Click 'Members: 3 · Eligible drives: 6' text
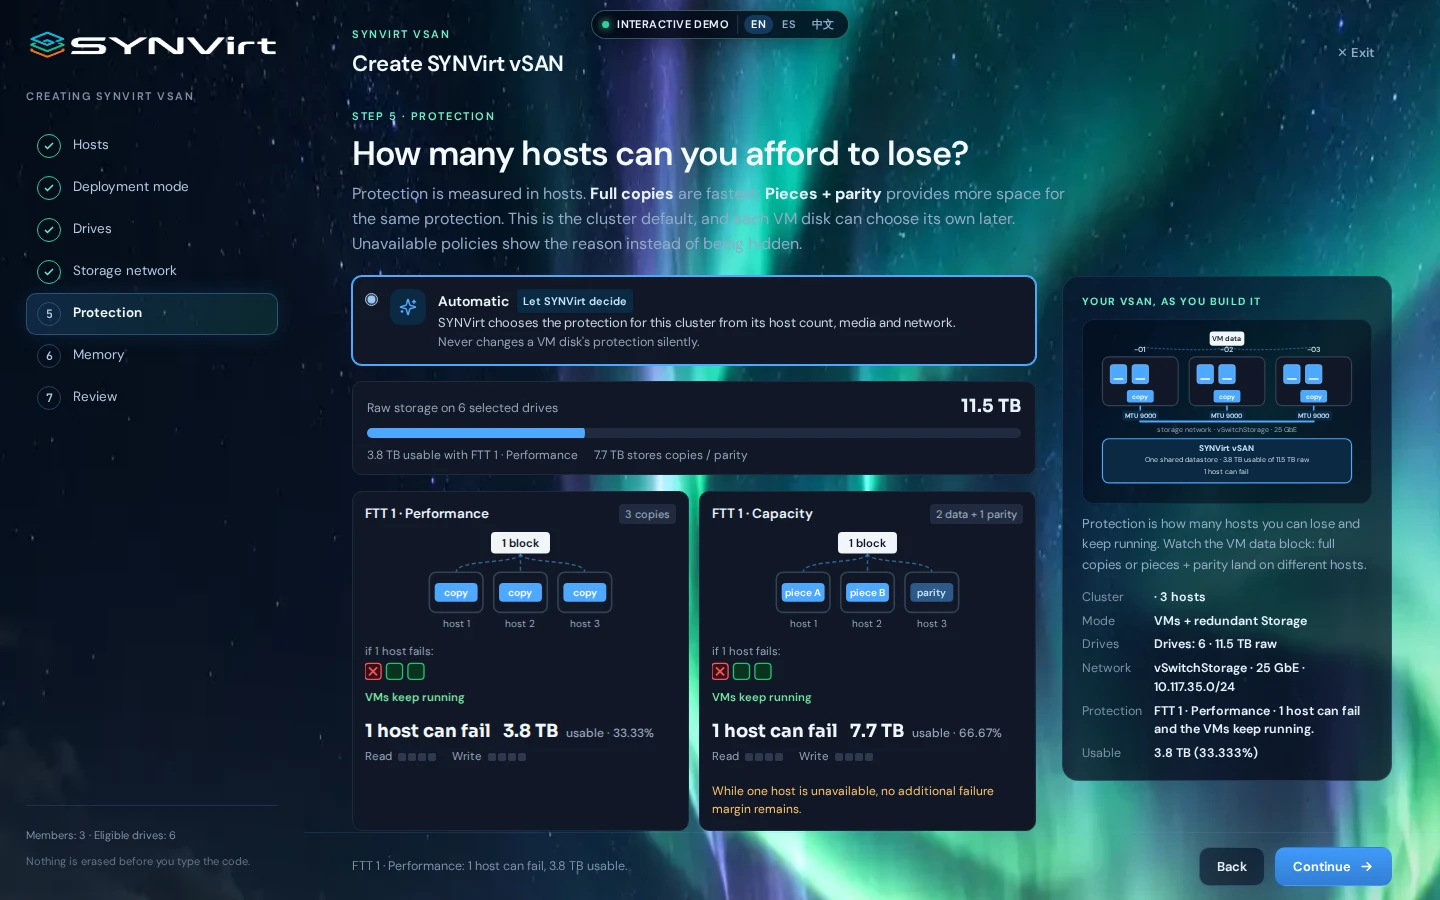1440x900 pixels. coord(101,836)
